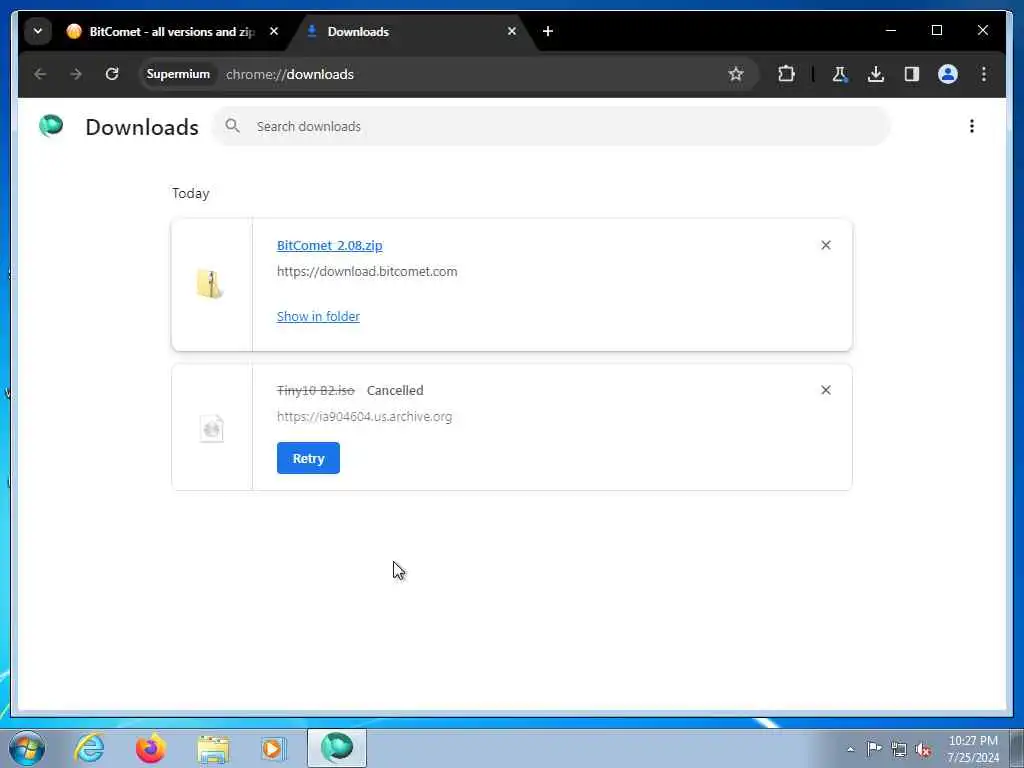
Task: Go forward with the forward arrow
Action: (x=76, y=74)
